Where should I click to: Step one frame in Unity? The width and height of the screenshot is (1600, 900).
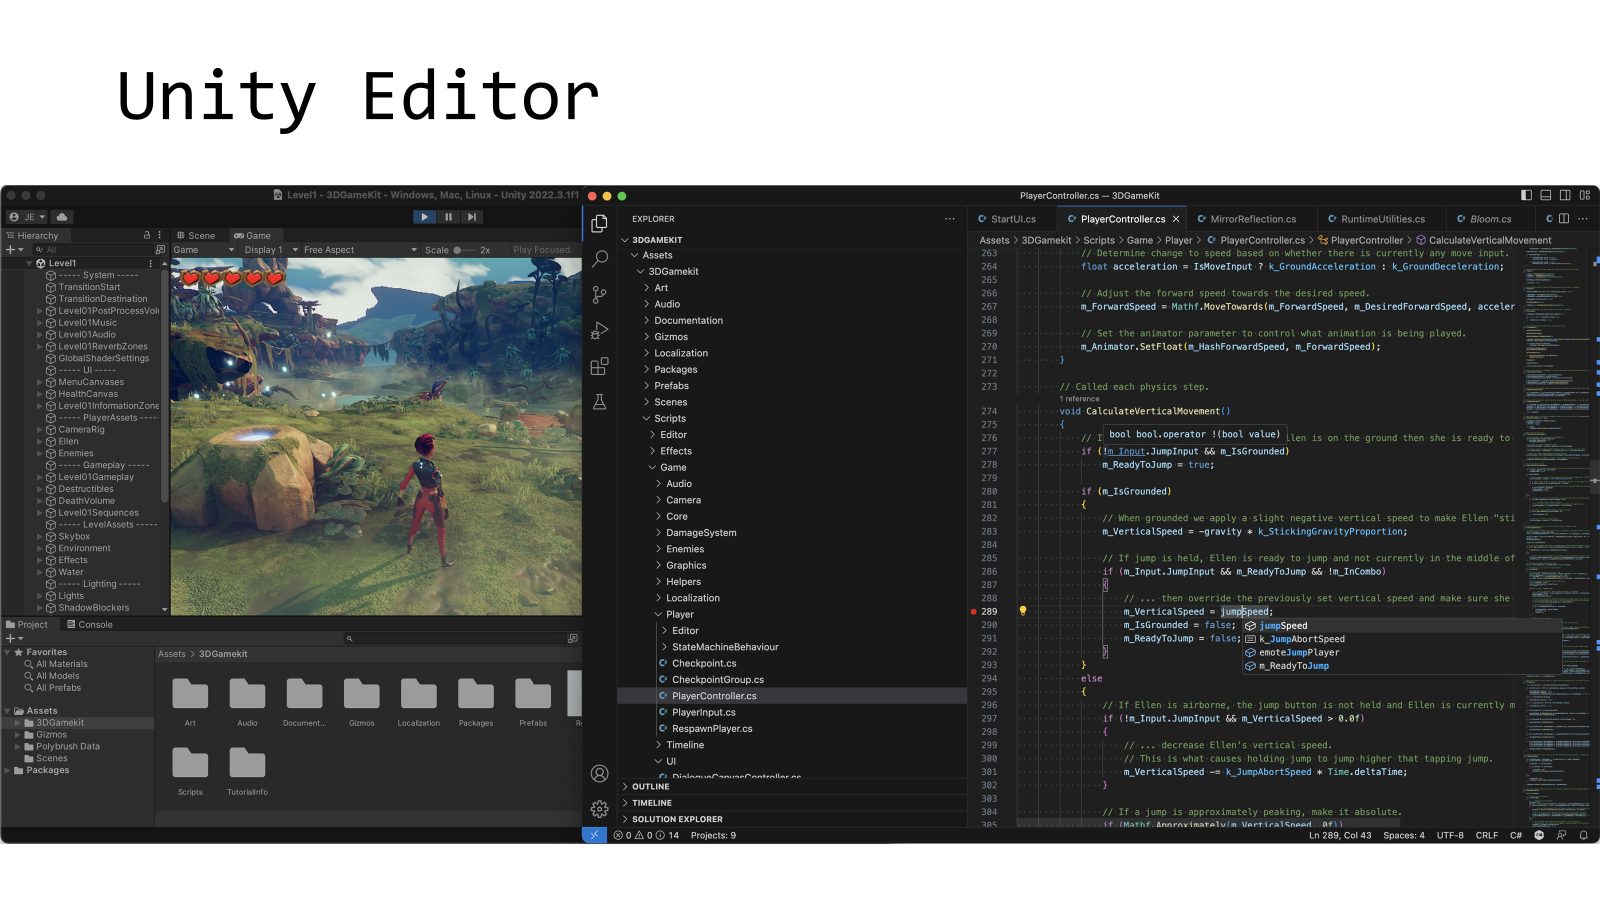pos(472,217)
